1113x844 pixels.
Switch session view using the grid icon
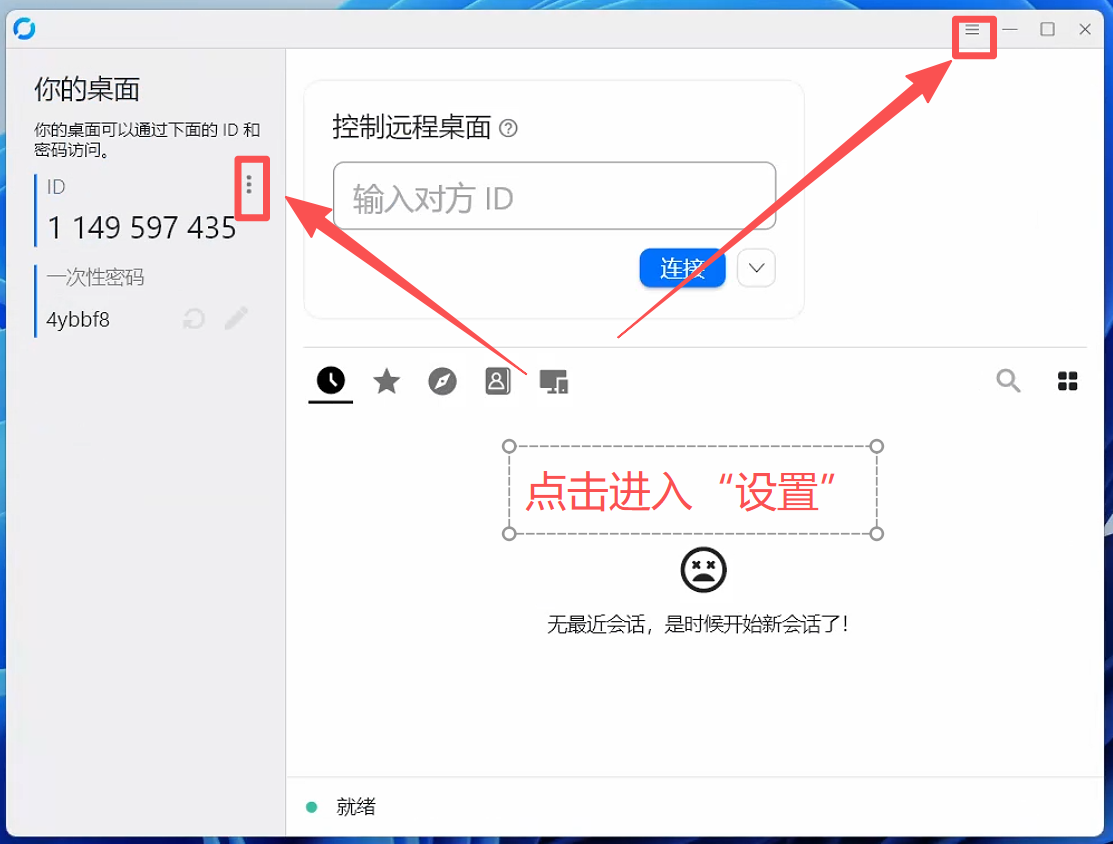[x=1067, y=381]
